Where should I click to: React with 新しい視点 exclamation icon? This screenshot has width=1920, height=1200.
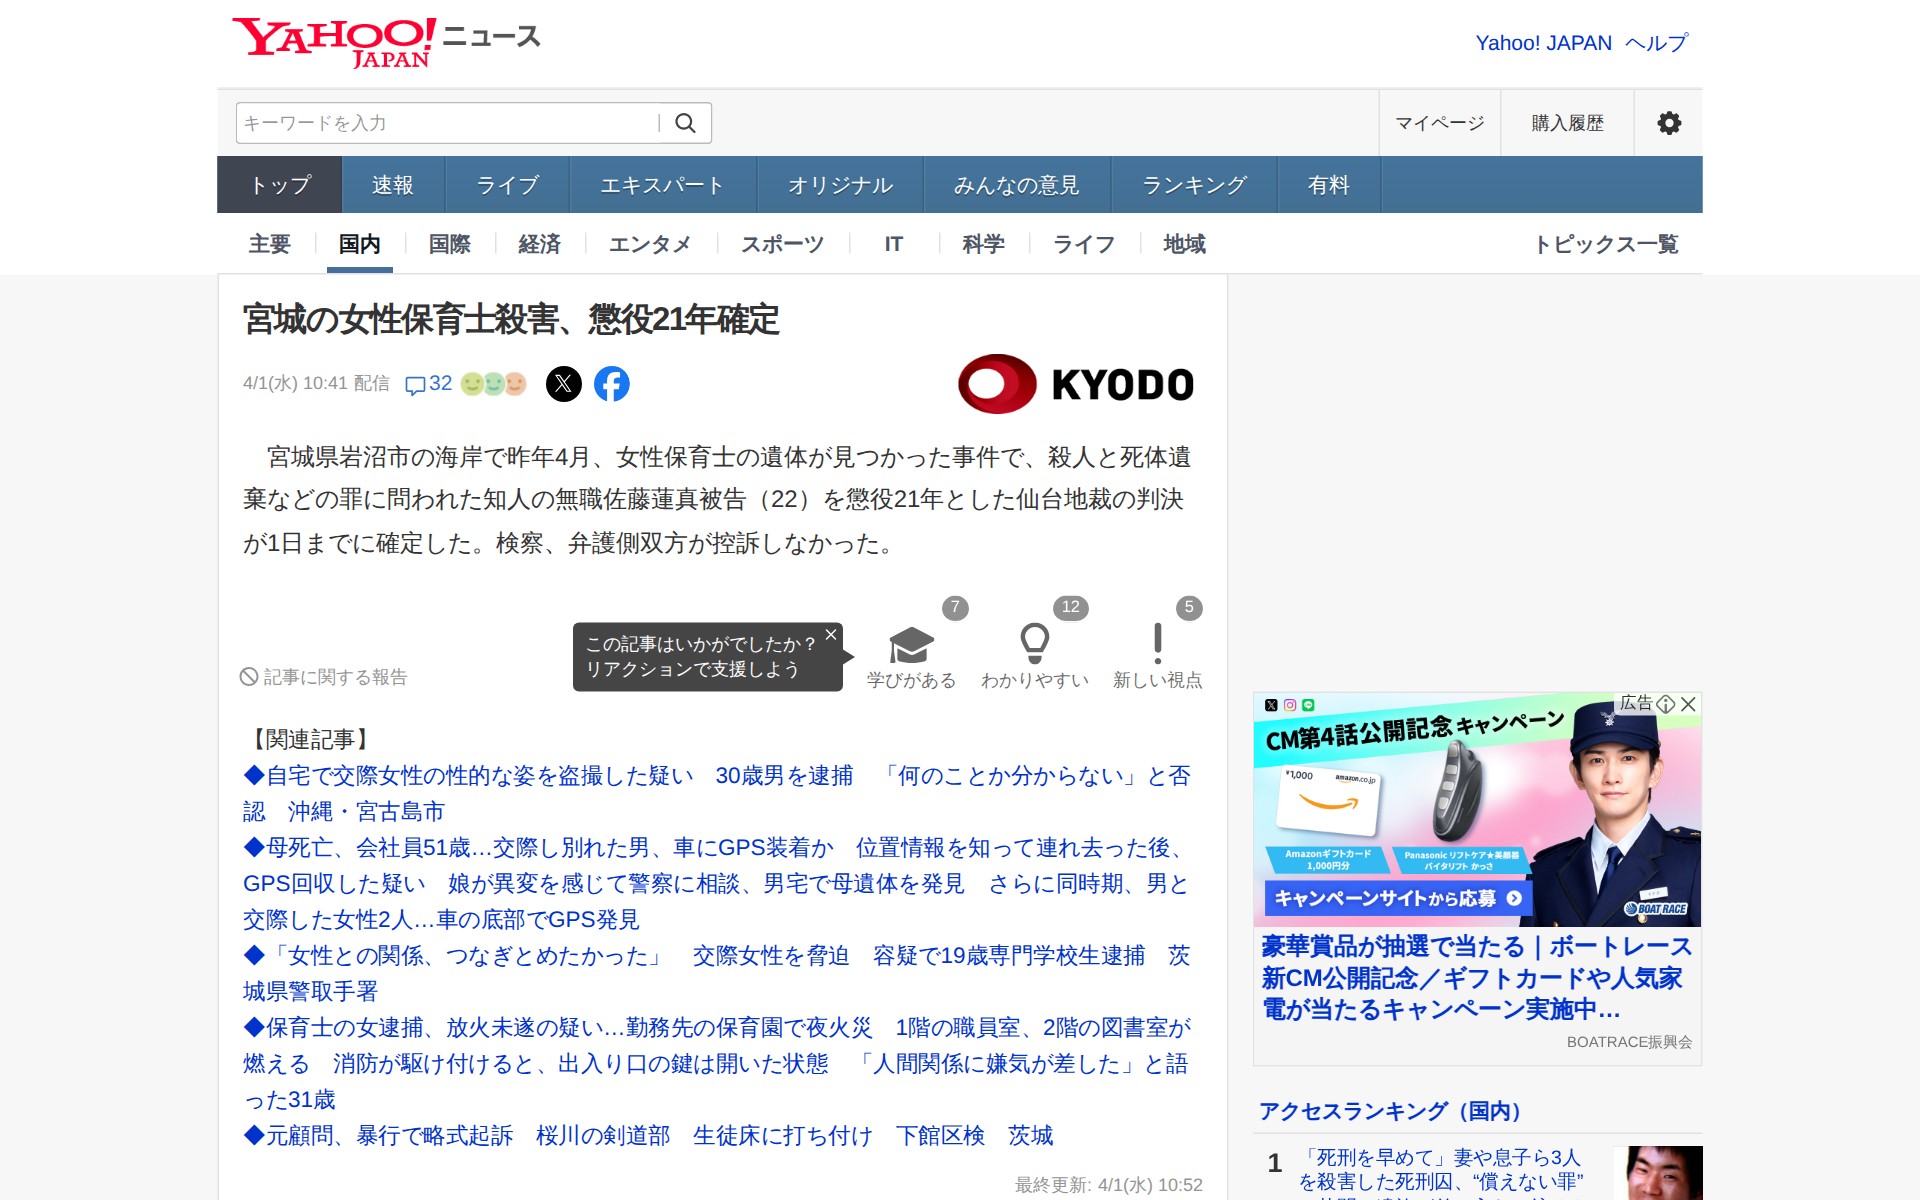[1157, 644]
